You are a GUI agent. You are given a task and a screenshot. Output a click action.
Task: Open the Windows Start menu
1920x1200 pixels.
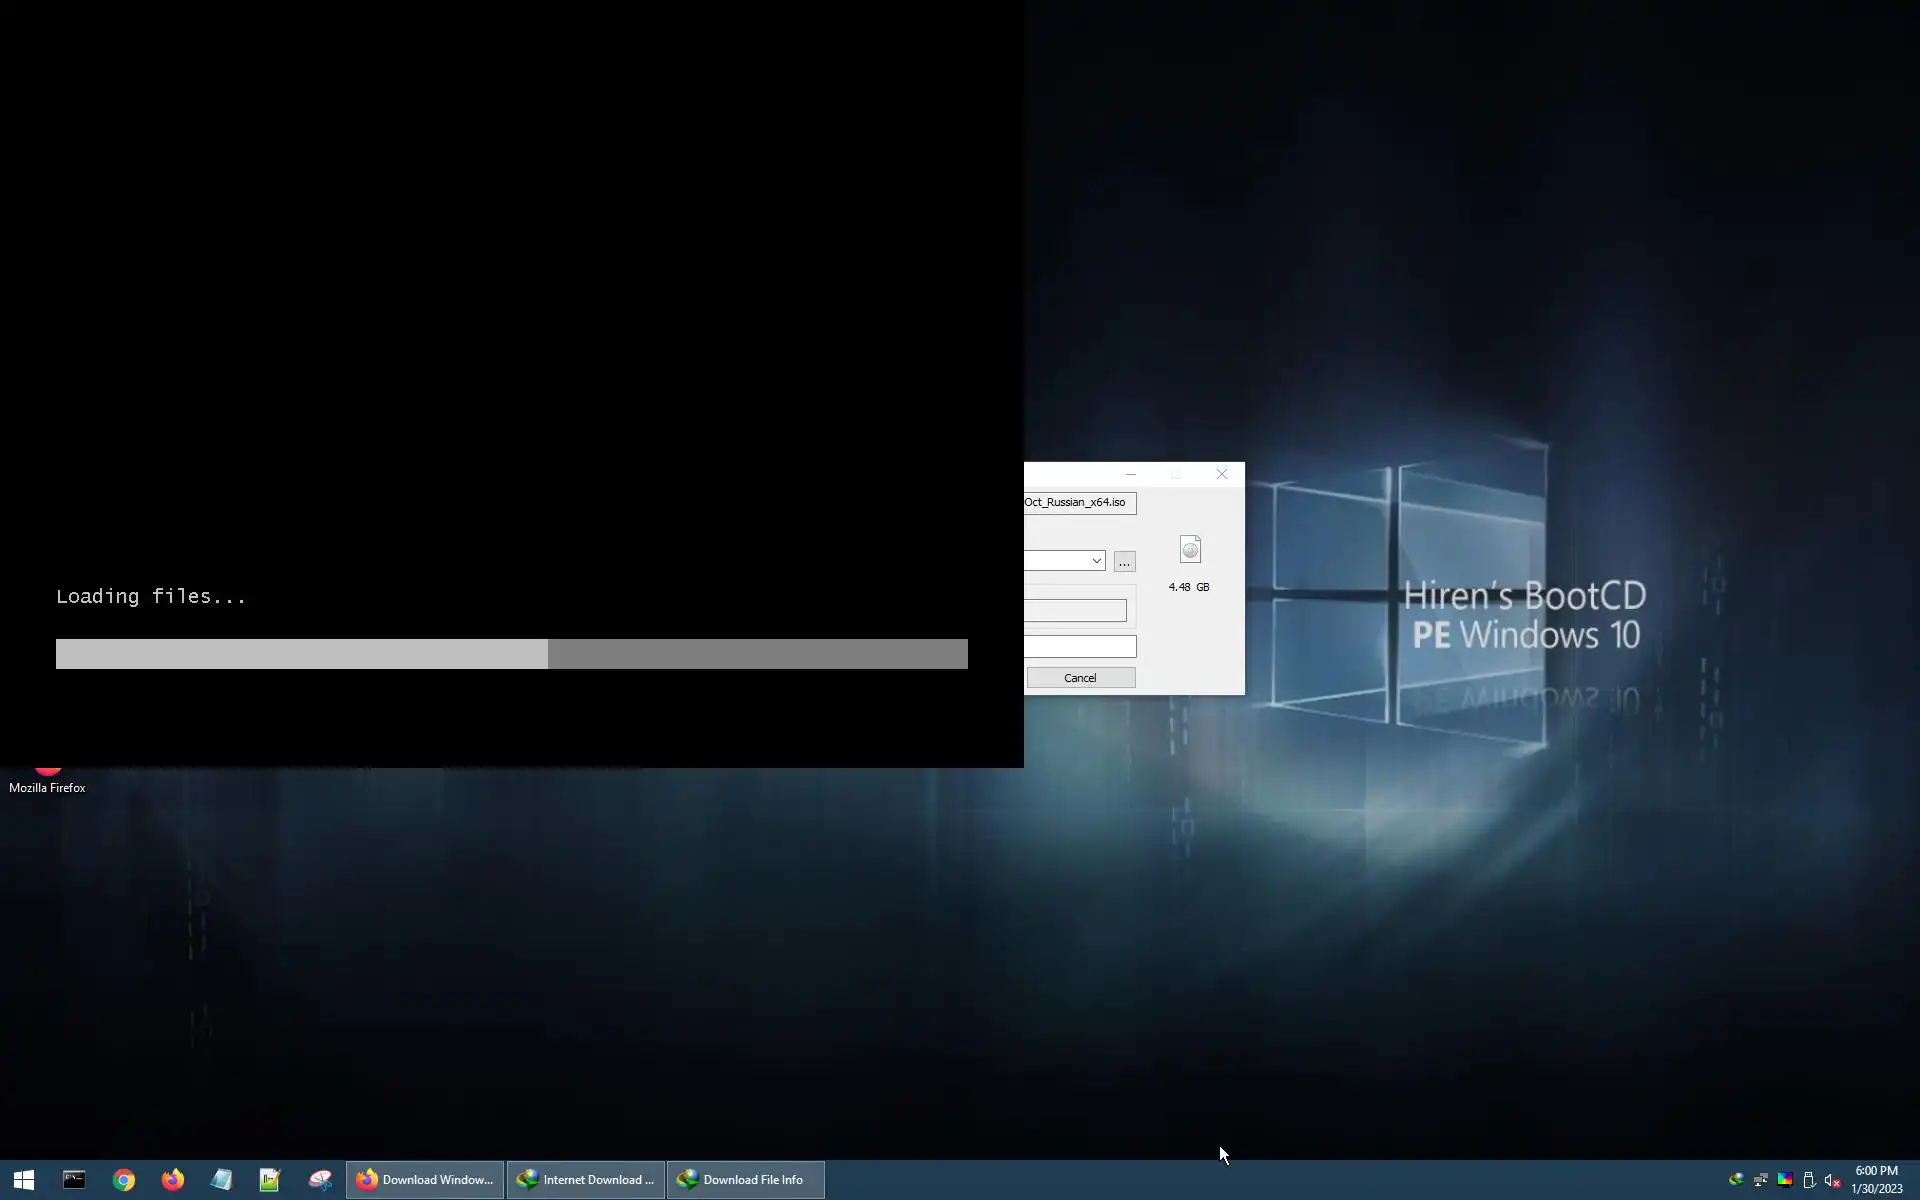pos(24,1180)
